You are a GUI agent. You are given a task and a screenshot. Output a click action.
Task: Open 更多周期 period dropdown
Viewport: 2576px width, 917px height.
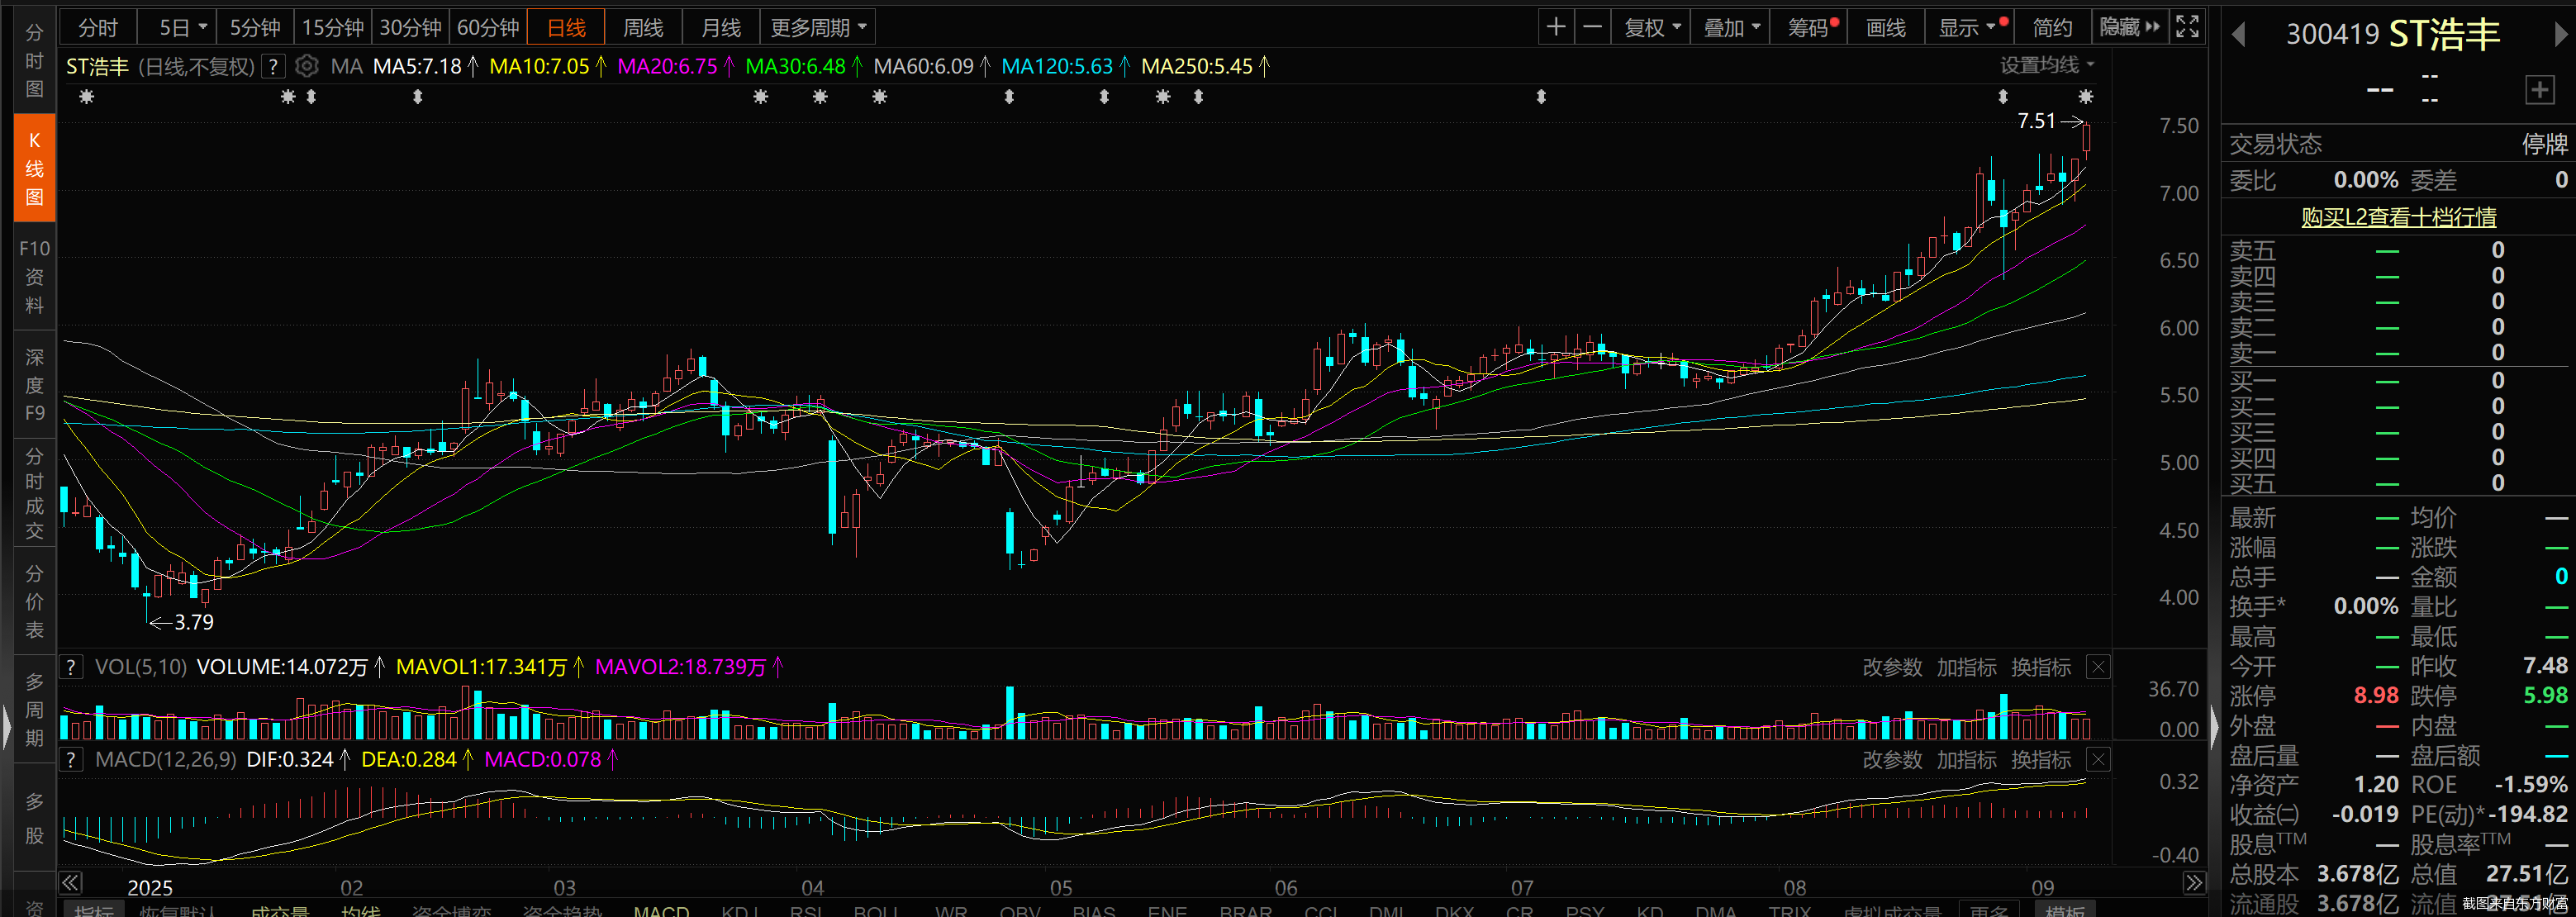coord(818,27)
